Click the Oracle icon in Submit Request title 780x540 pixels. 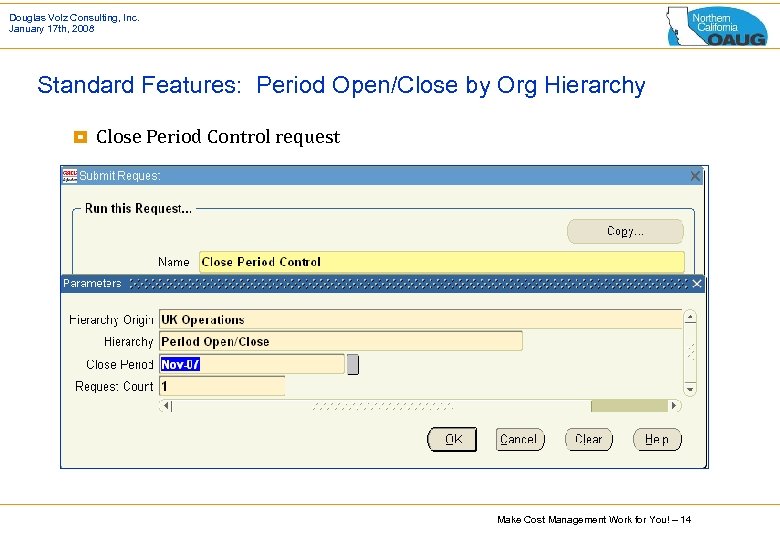point(70,176)
